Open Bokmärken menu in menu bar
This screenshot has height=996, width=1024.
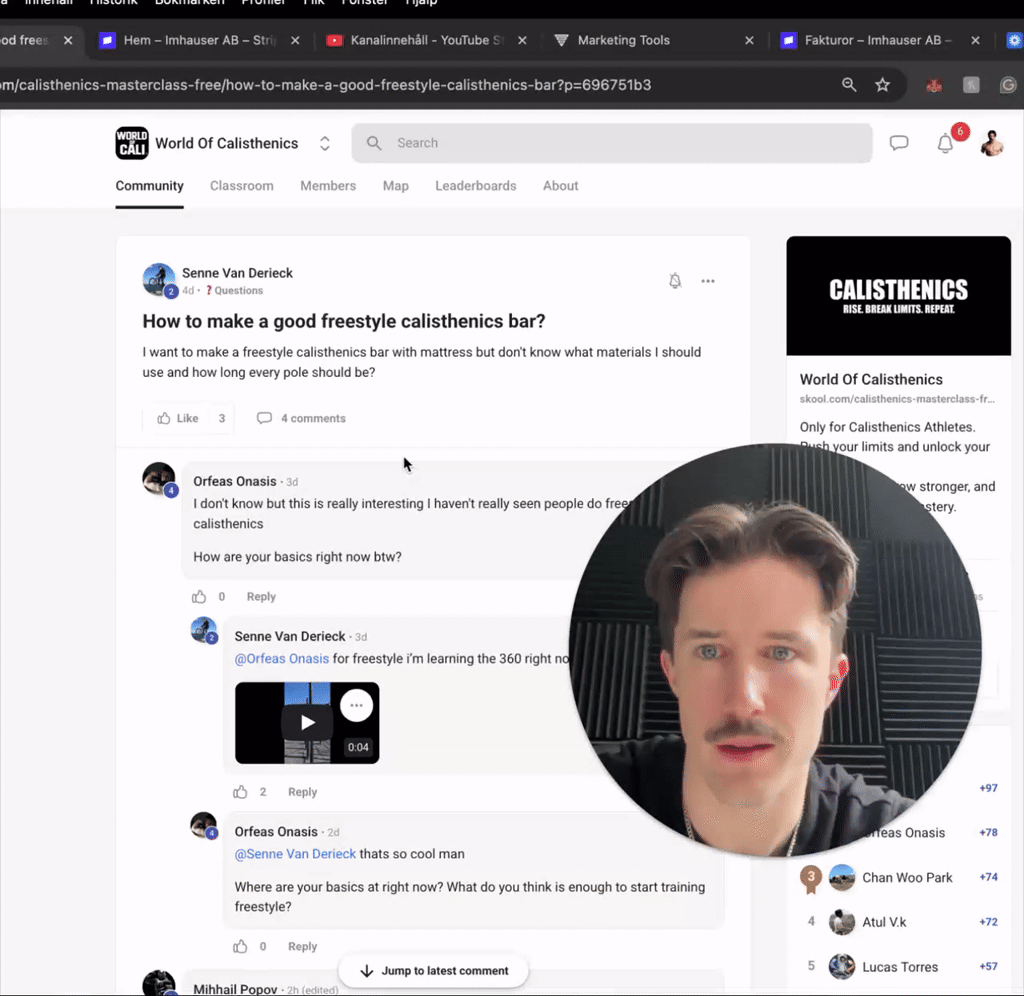coord(189,3)
